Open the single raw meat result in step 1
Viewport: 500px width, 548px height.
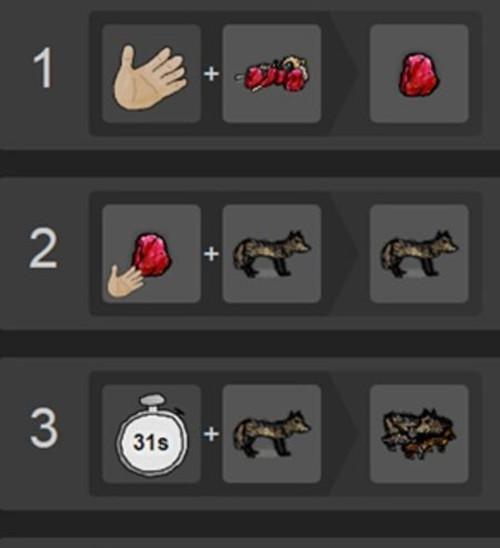coord(419,73)
